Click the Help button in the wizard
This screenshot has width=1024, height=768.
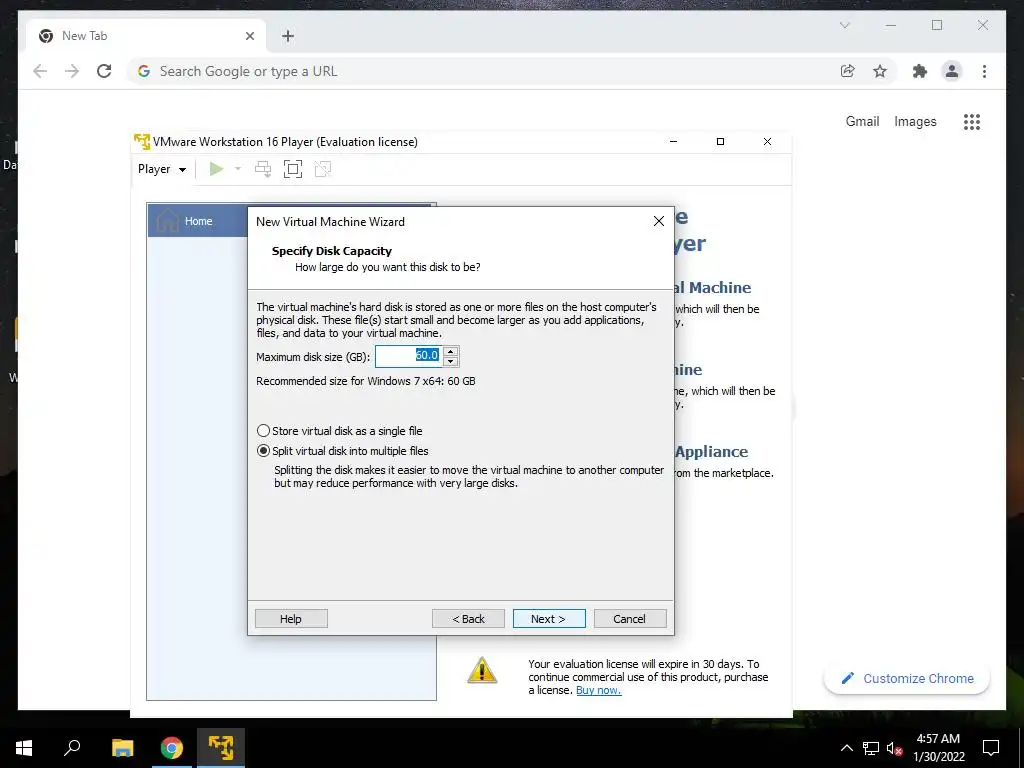pyautogui.click(x=291, y=618)
